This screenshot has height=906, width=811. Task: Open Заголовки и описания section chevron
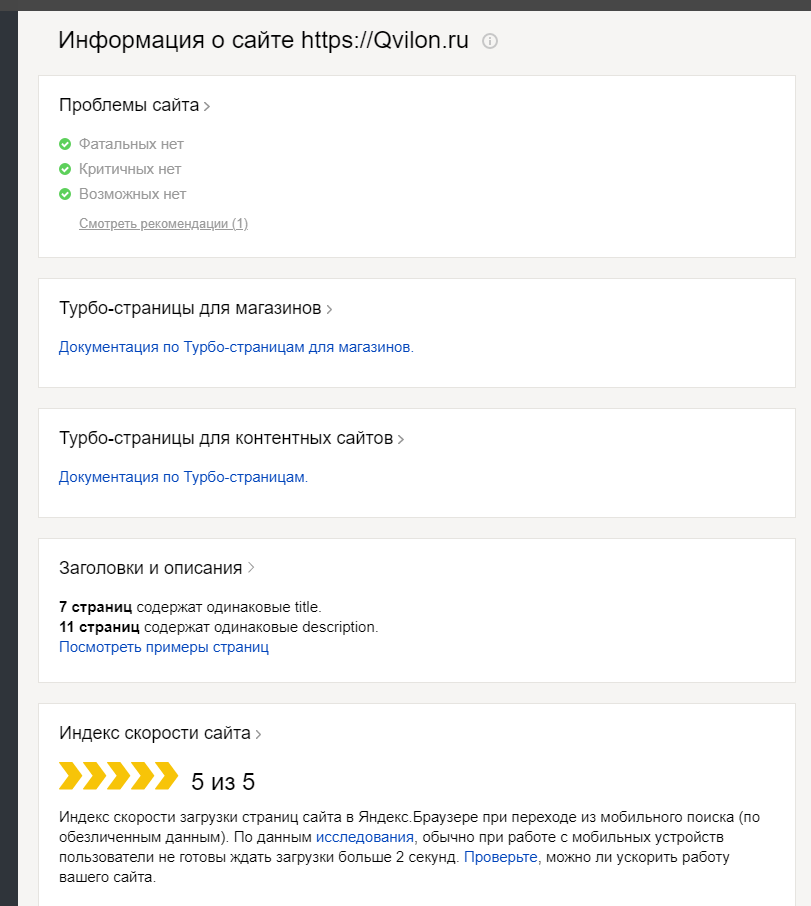tap(251, 568)
